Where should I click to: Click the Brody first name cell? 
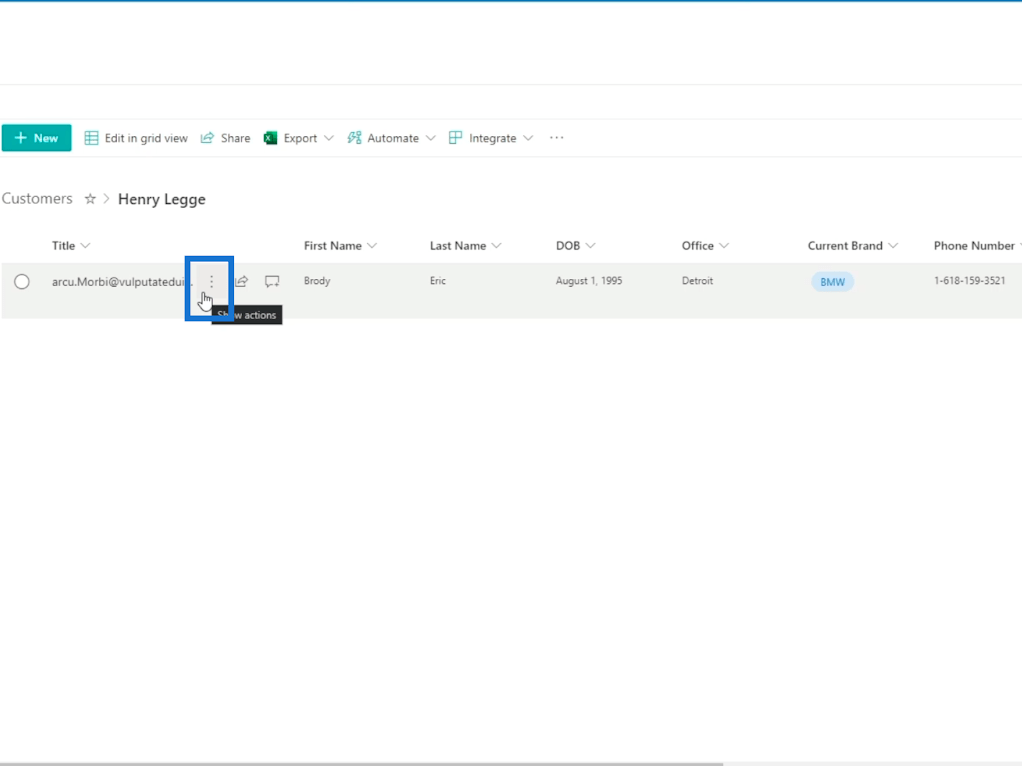click(x=317, y=281)
